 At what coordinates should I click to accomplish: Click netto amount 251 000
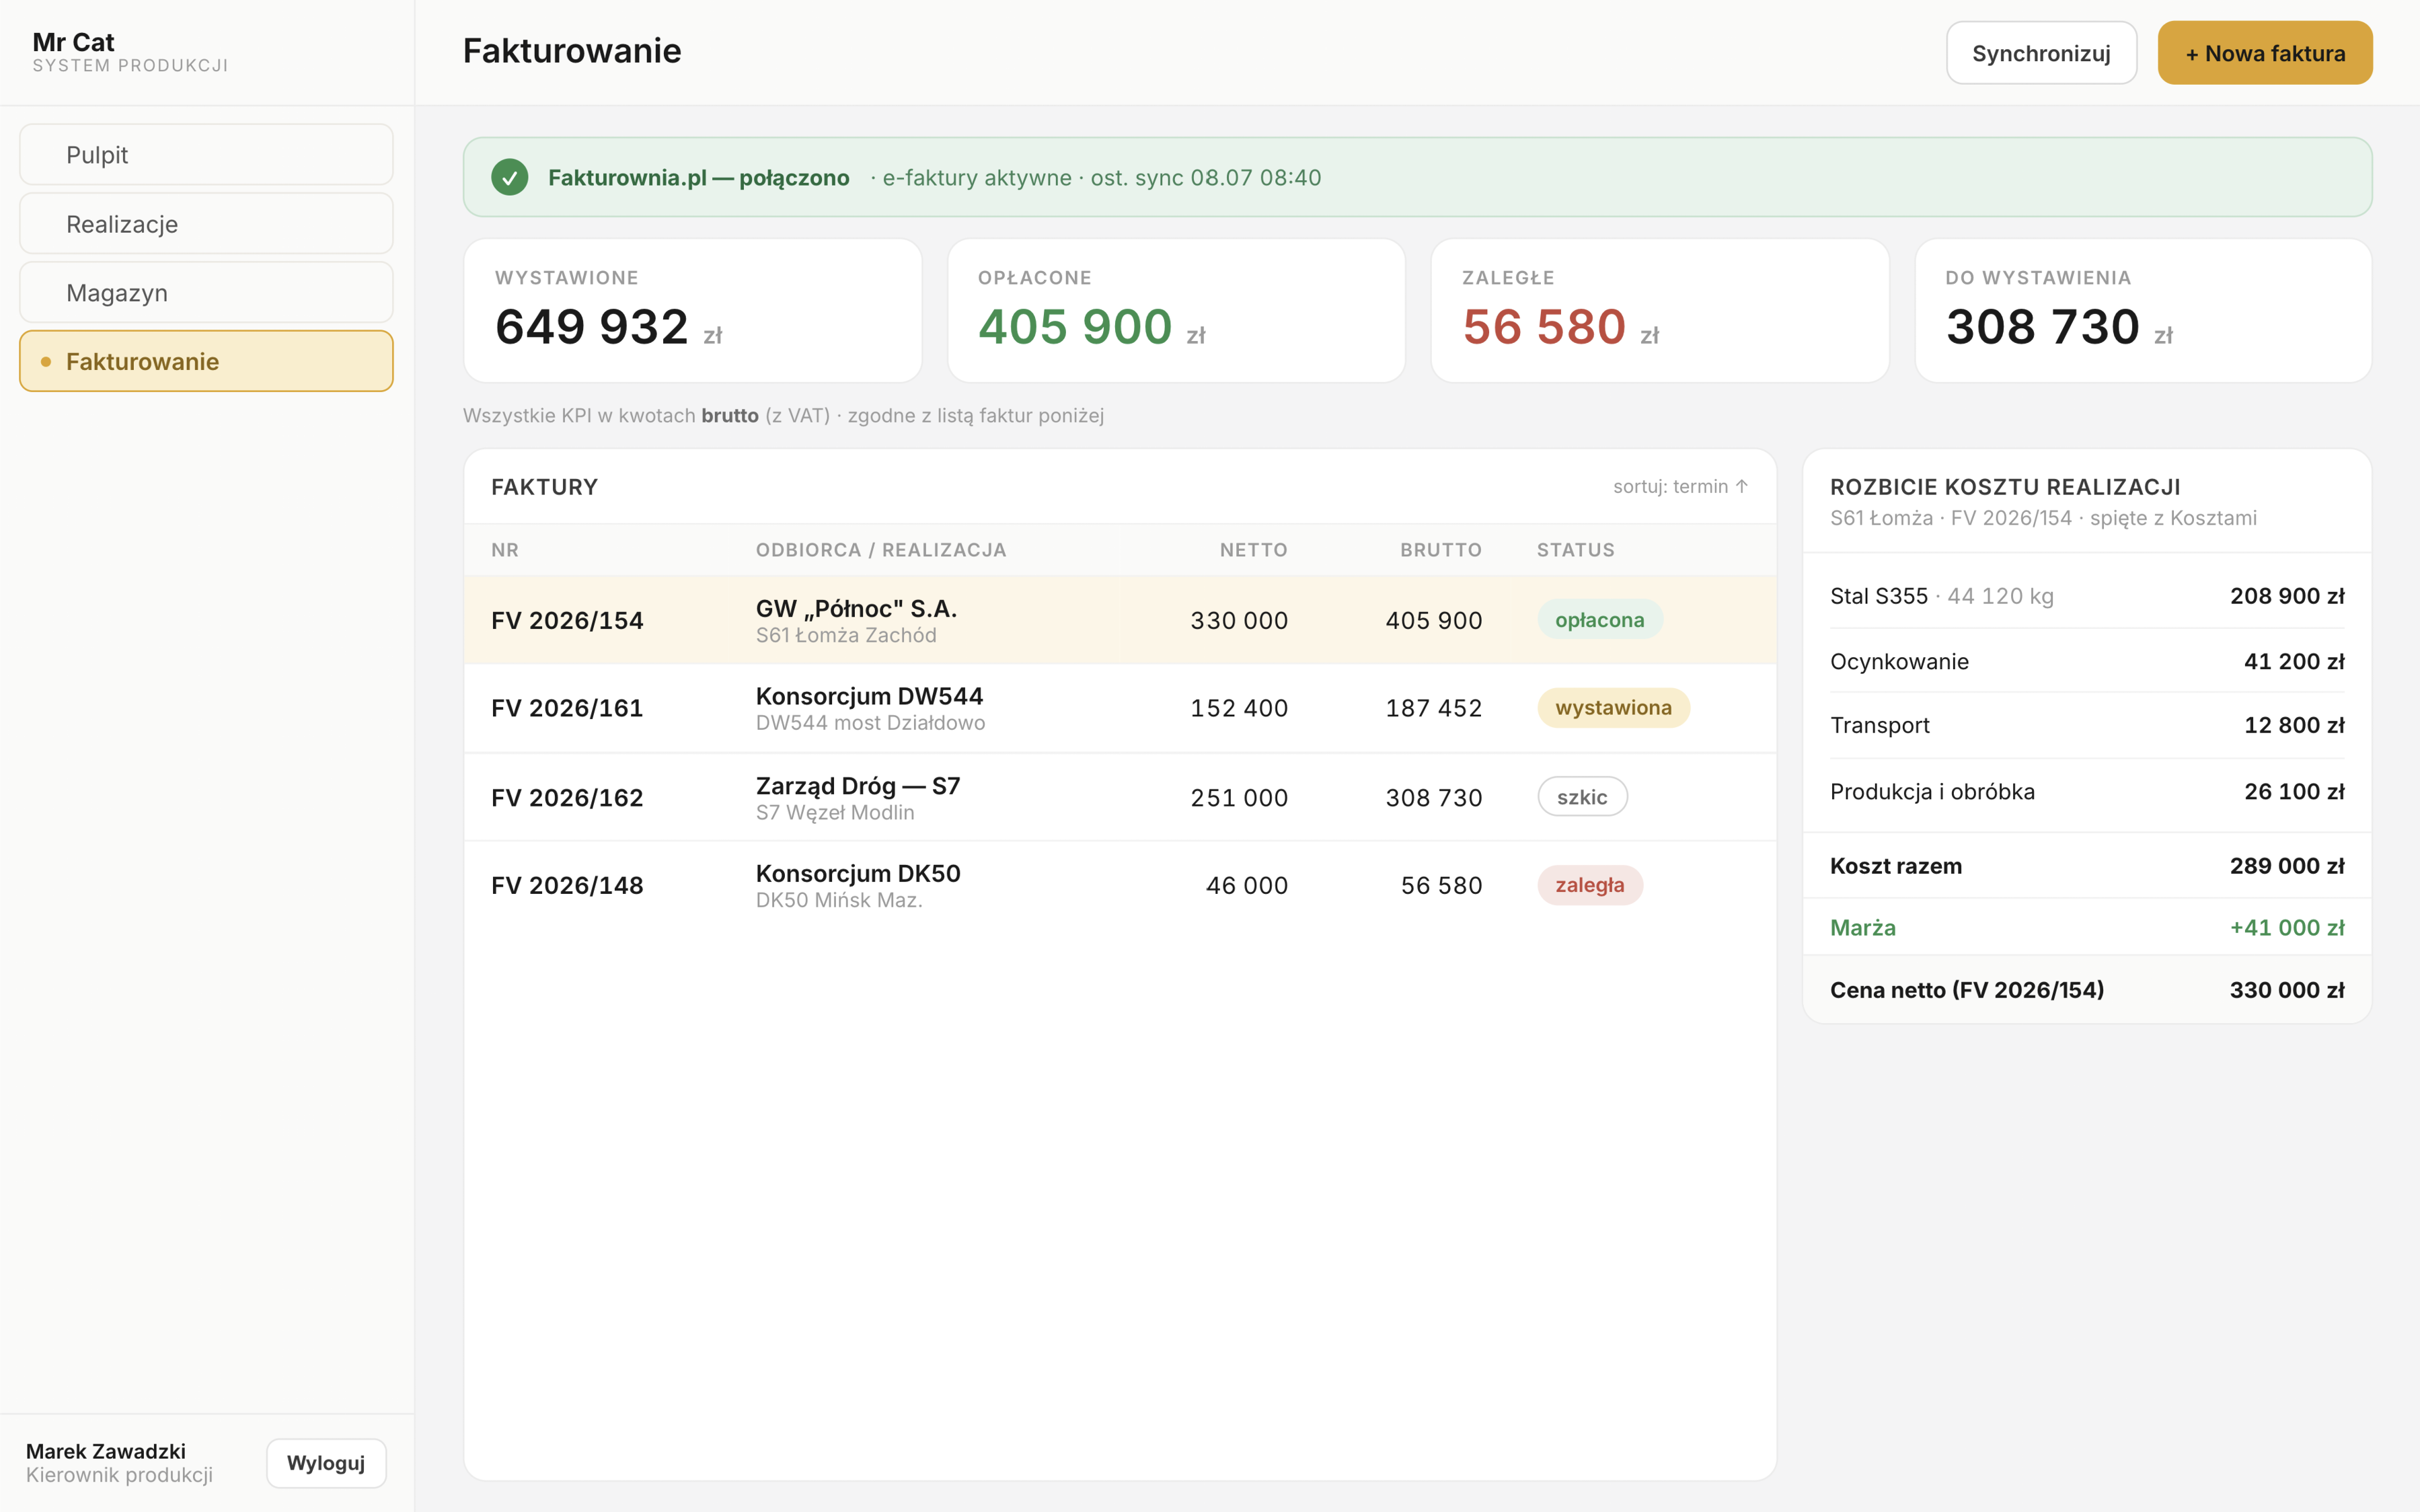pos(1239,797)
